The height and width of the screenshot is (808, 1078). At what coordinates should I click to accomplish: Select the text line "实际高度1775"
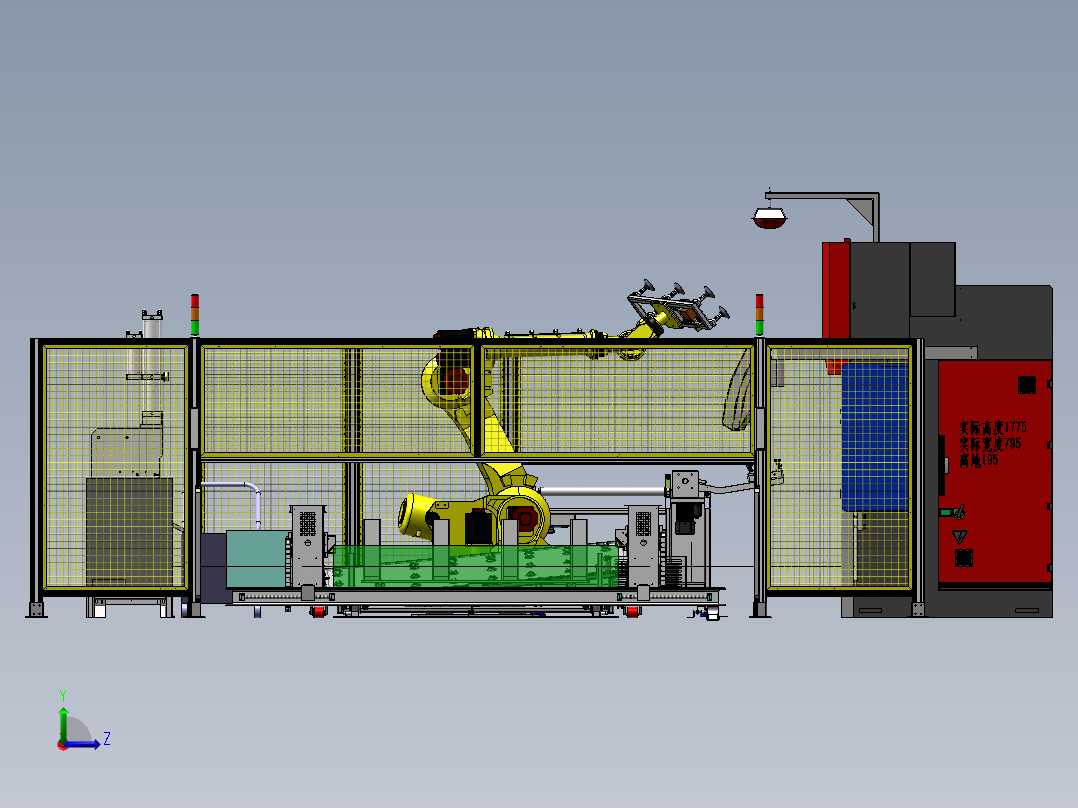993,428
